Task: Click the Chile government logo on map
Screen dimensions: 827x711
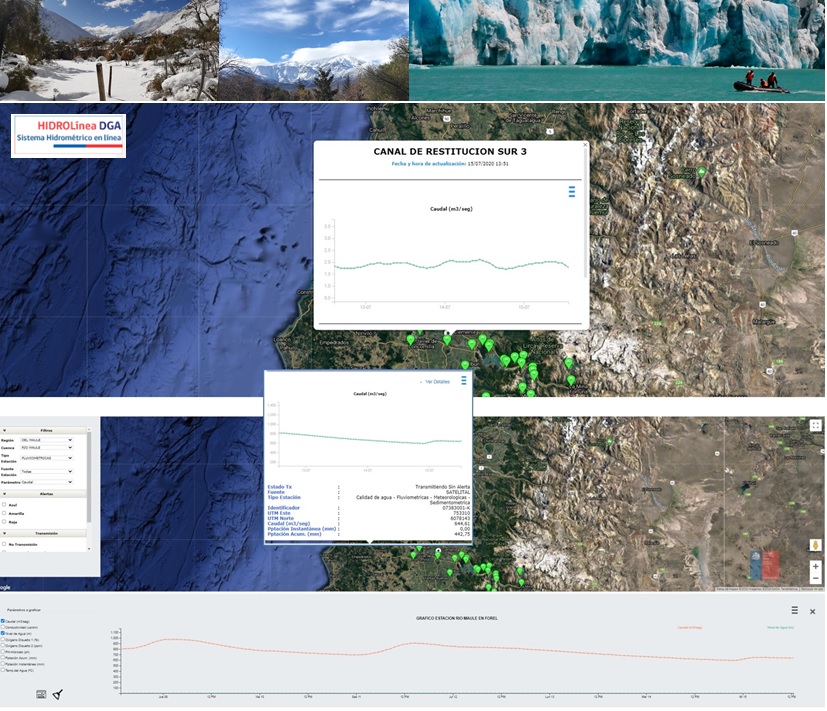Action: pos(764,565)
